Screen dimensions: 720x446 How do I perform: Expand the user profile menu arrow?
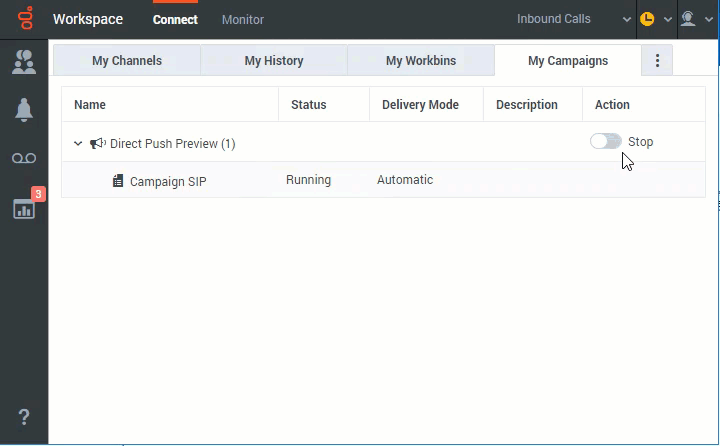709,19
